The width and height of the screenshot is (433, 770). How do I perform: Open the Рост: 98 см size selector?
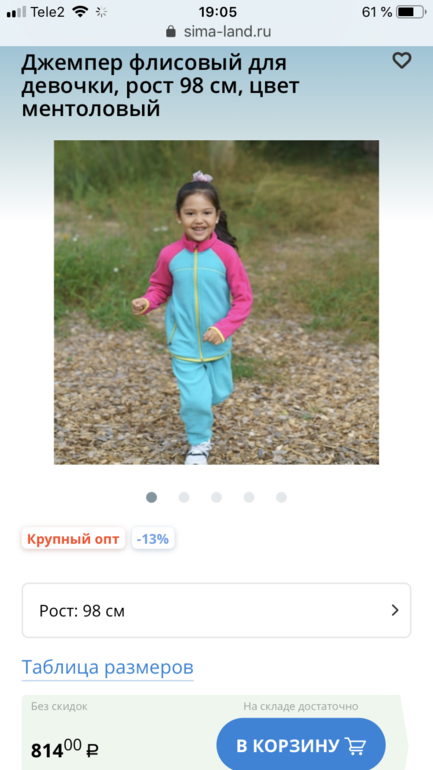click(x=216, y=610)
